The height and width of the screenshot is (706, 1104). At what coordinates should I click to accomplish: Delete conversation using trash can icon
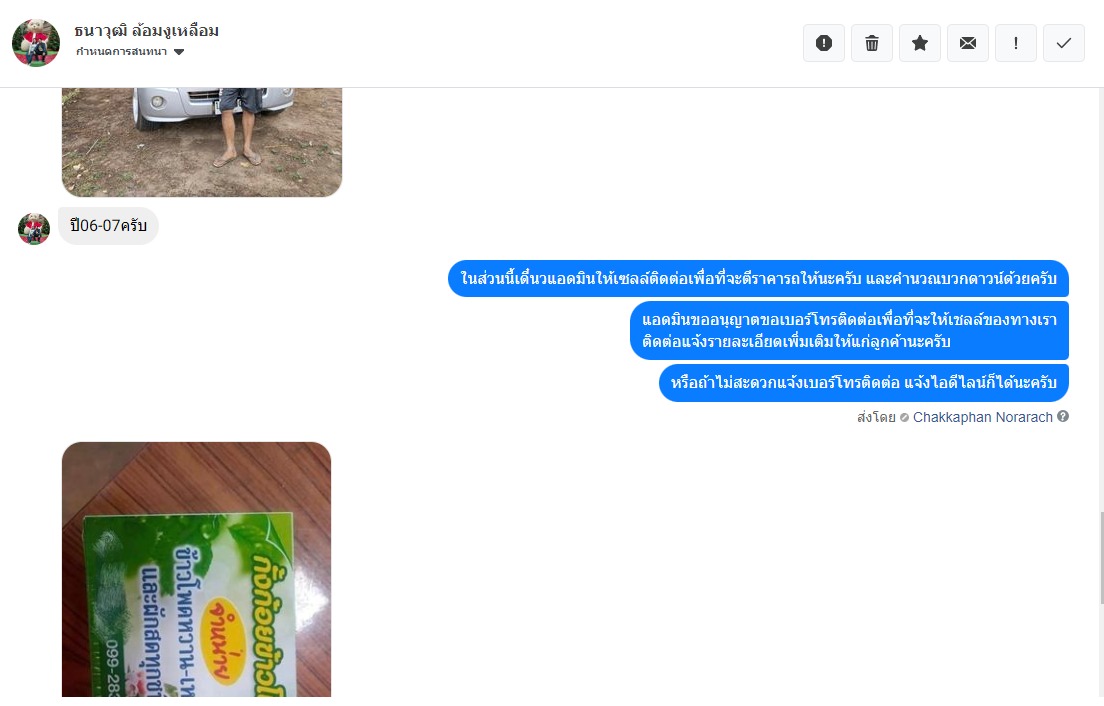click(872, 43)
